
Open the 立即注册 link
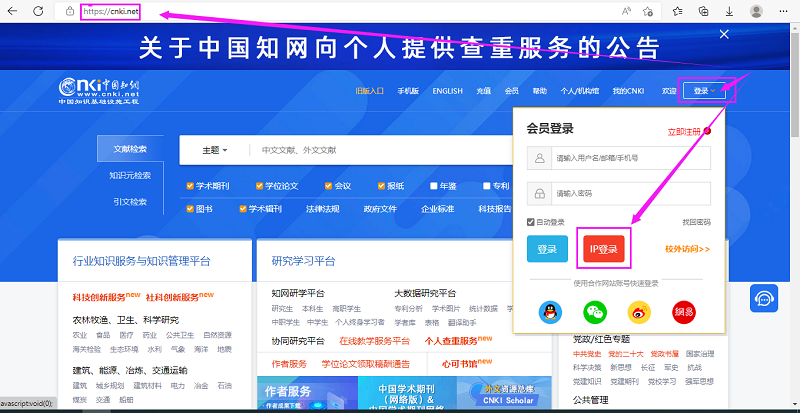(x=685, y=132)
